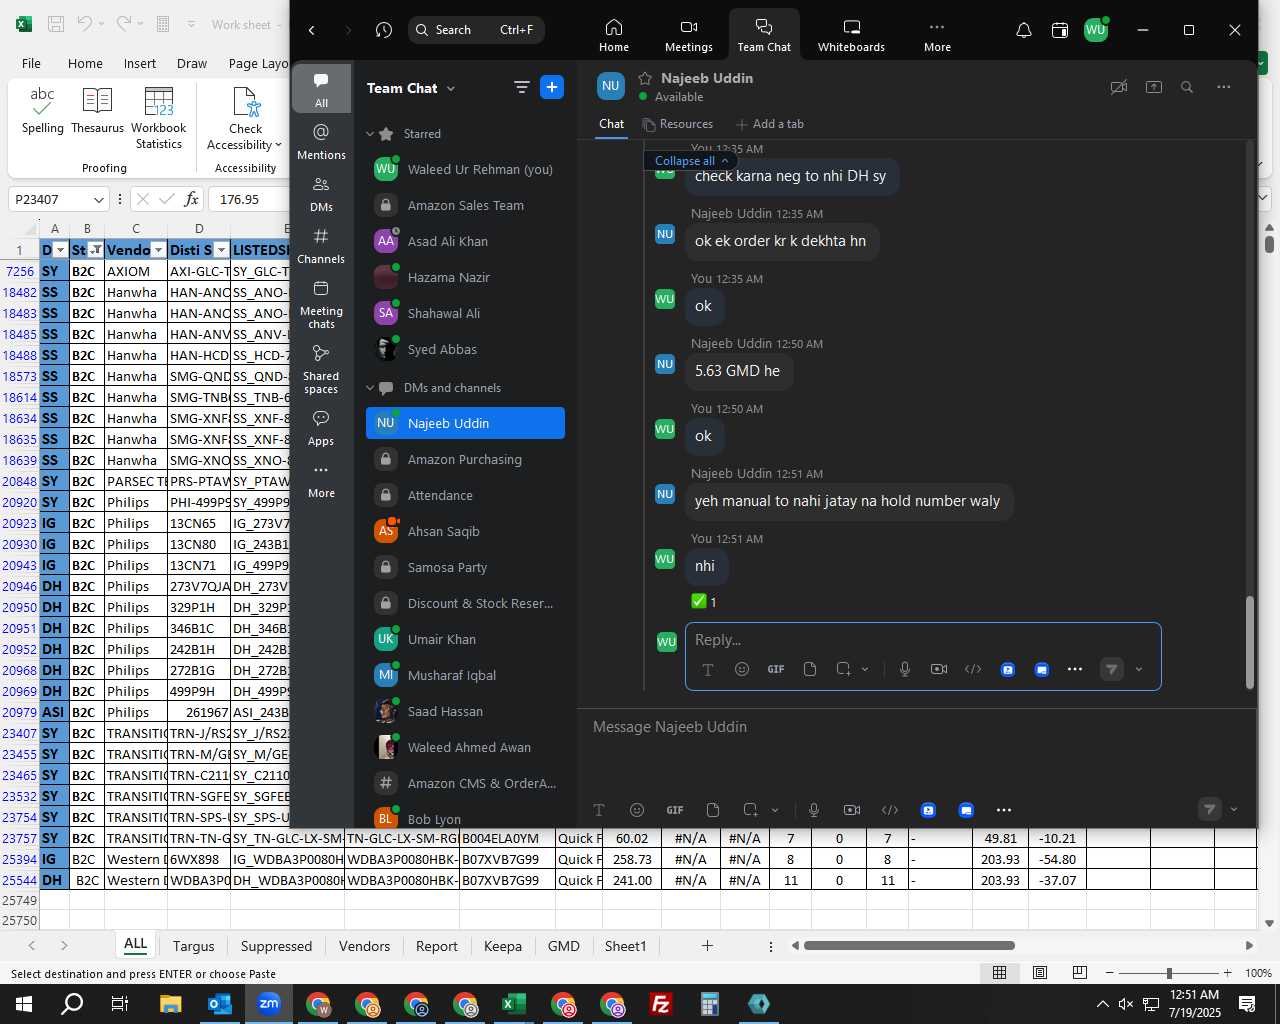Screen dimensions: 1280x1024
Task: Toggle the star next to Najeeb Uddin
Action: [x=645, y=78]
